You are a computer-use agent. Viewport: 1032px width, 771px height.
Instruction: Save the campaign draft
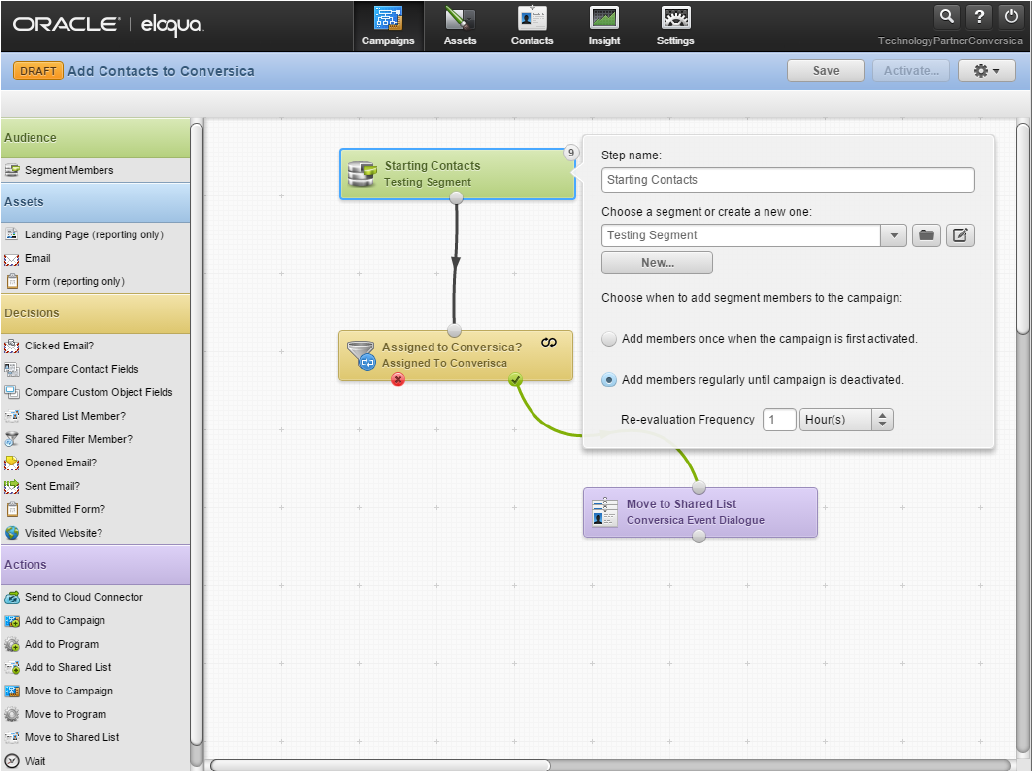pyautogui.click(x=825, y=70)
